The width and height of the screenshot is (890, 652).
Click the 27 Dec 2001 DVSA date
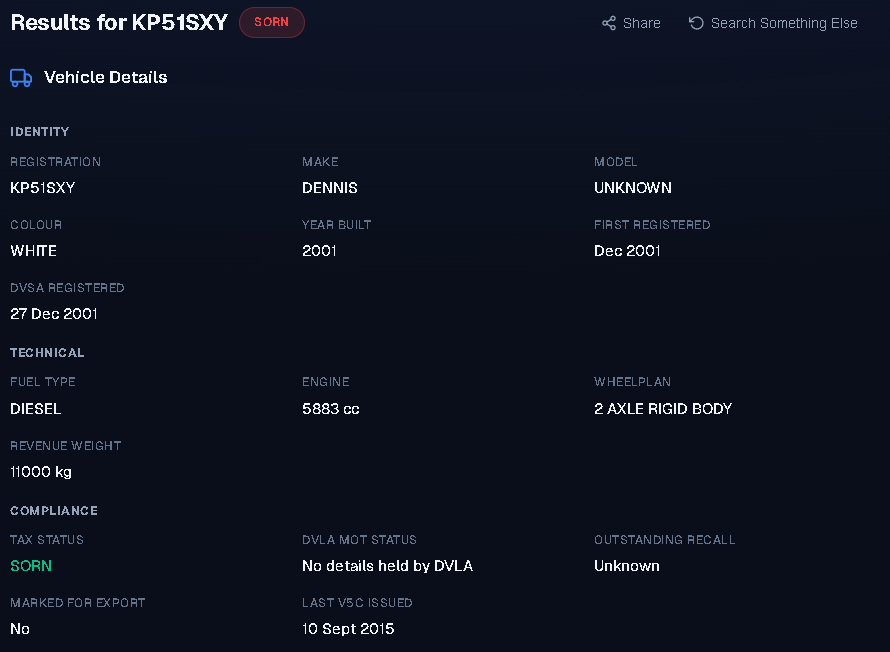click(54, 314)
